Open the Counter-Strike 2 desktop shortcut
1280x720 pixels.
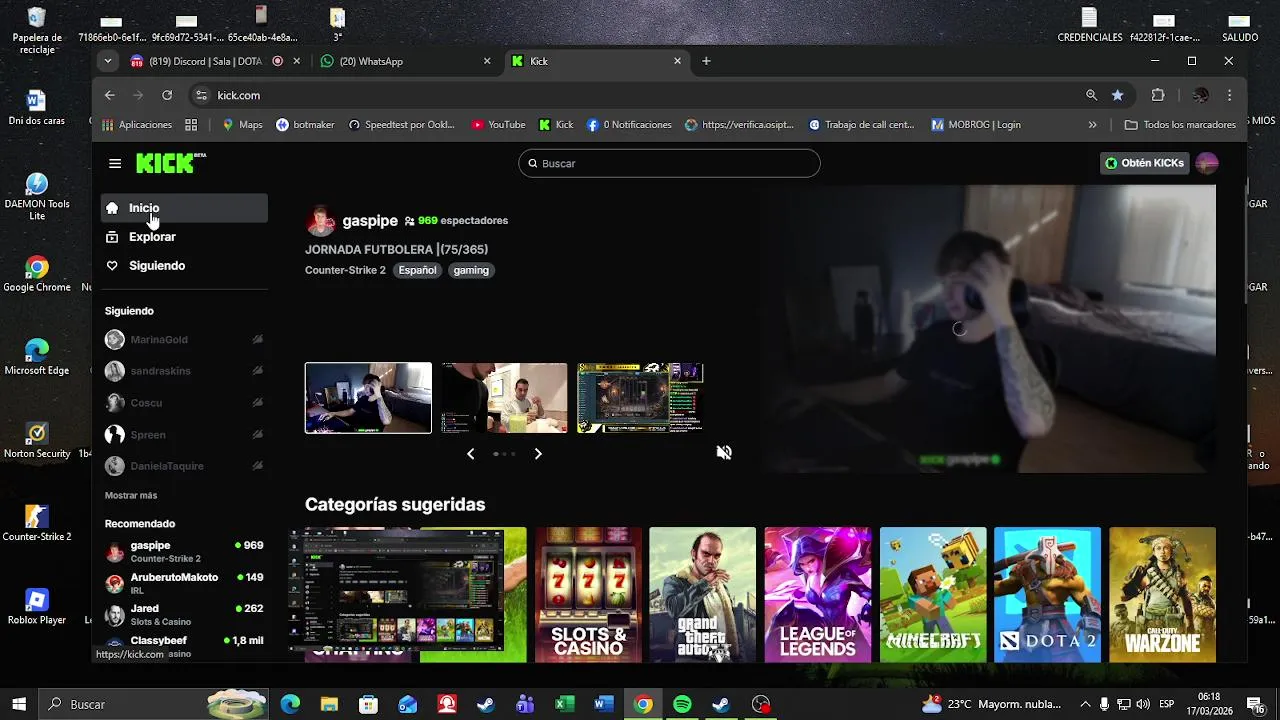point(37,522)
